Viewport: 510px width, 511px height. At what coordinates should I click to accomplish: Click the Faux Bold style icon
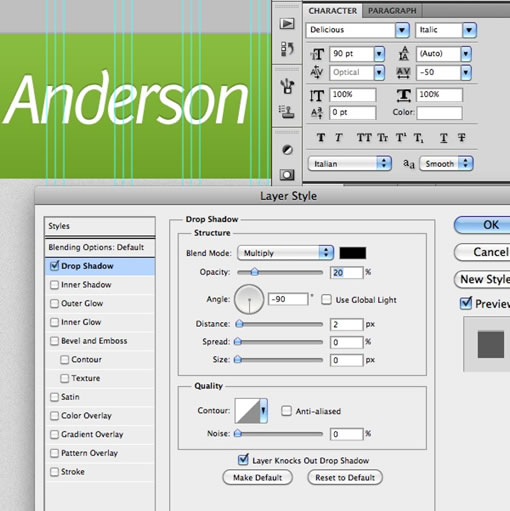321,137
